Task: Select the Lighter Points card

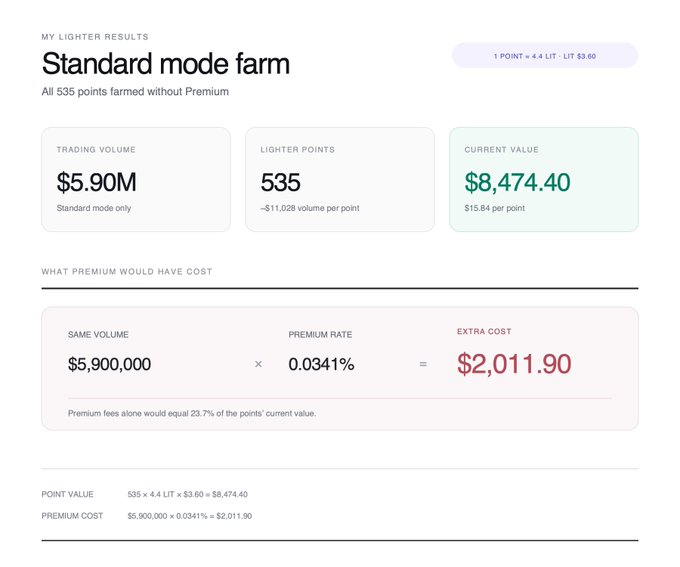Action: click(340, 179)
